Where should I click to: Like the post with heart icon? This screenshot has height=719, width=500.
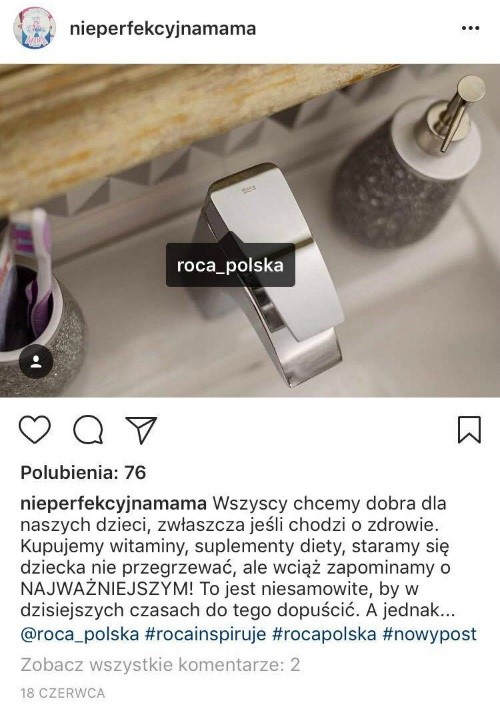34,429
